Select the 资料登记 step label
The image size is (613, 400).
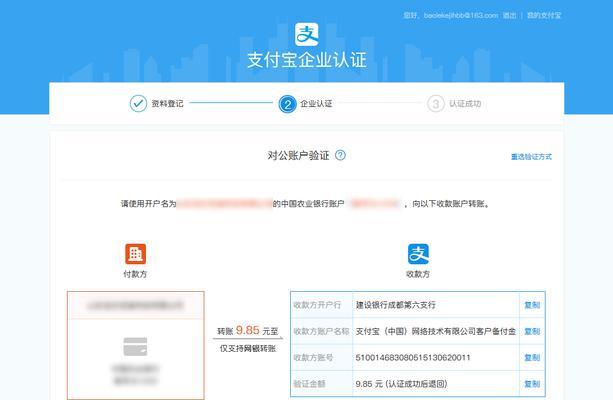coord(167,104)
